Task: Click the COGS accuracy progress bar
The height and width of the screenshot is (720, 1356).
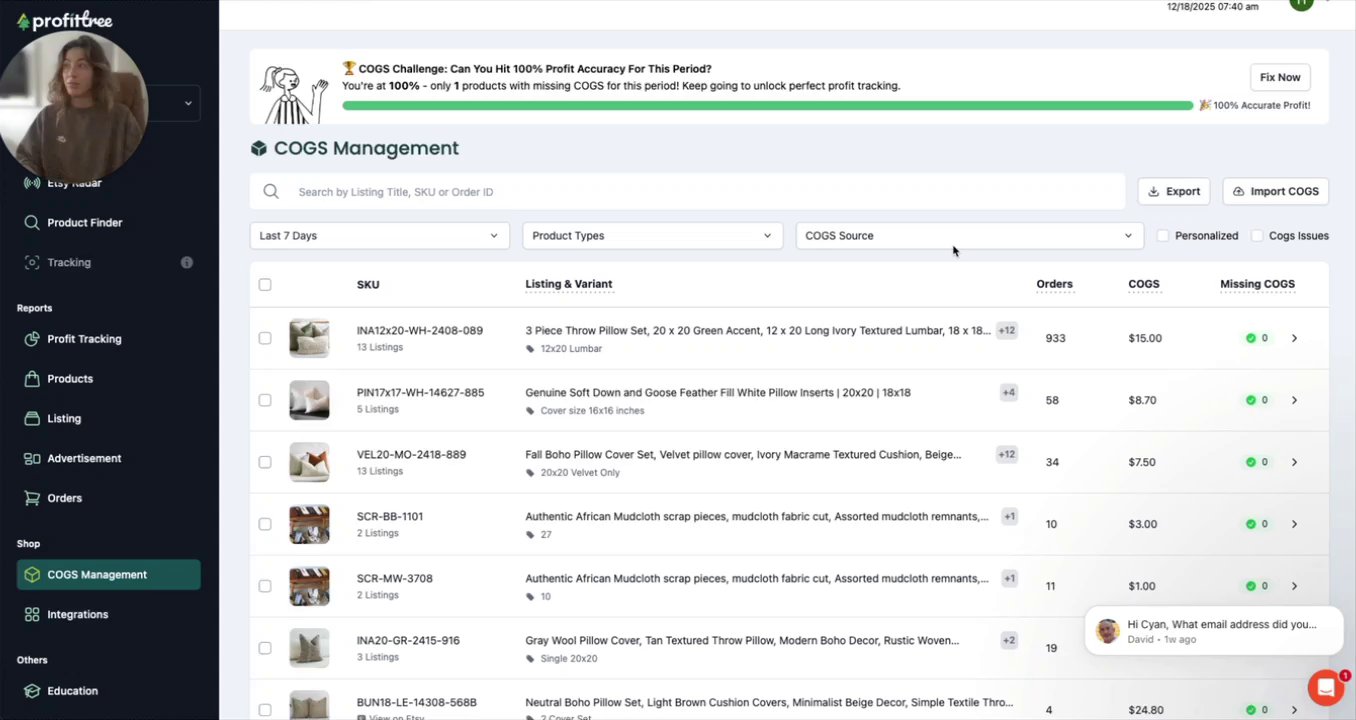Action: point(767,105)
